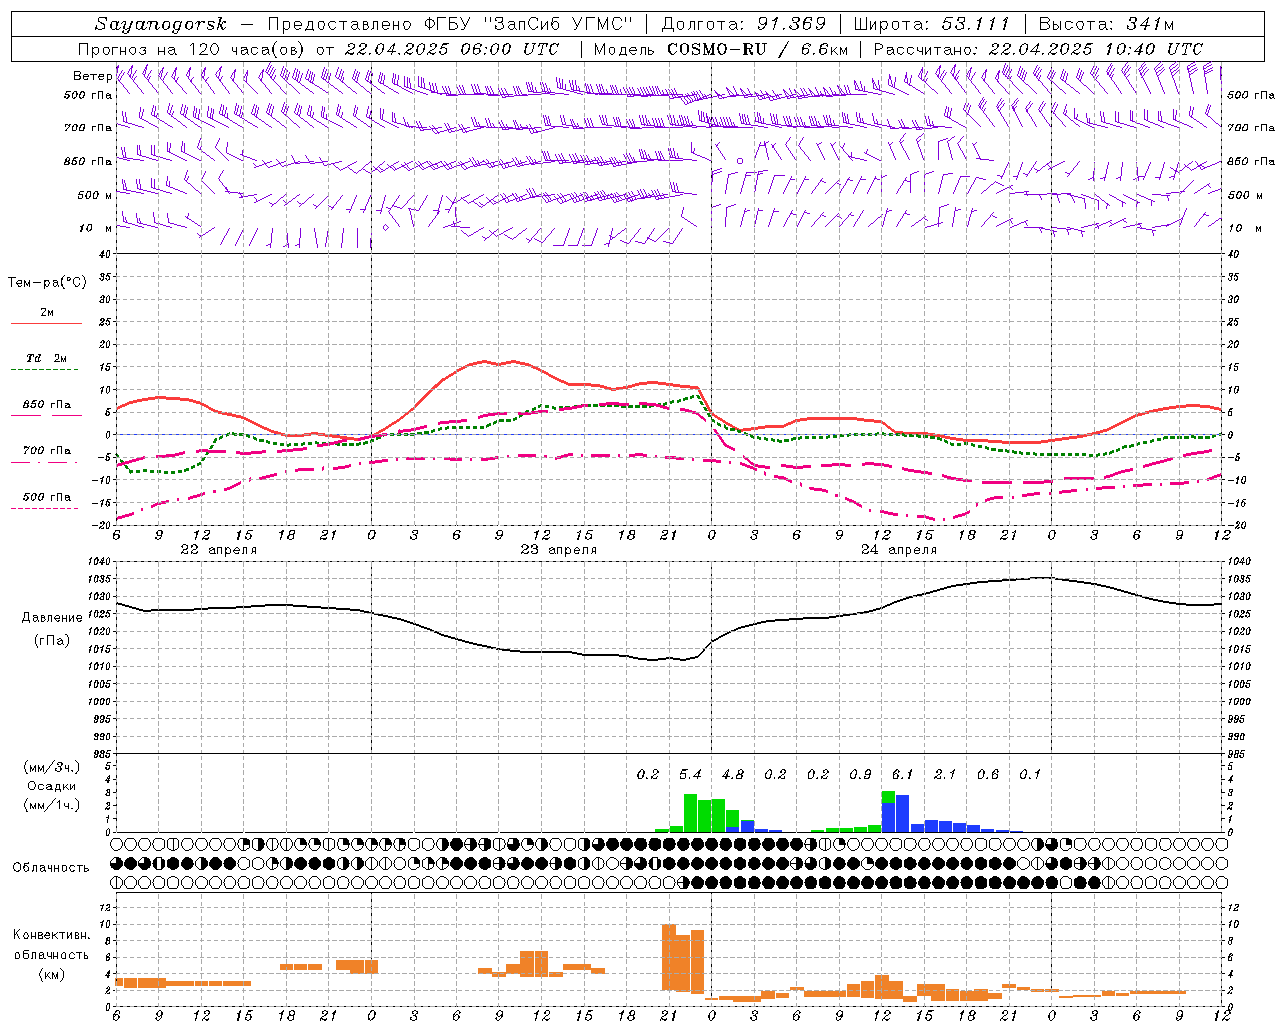1280x1024 pixels.
Task: Click the 'Td 2м' dew point legend label
Action: pos(47,358)
